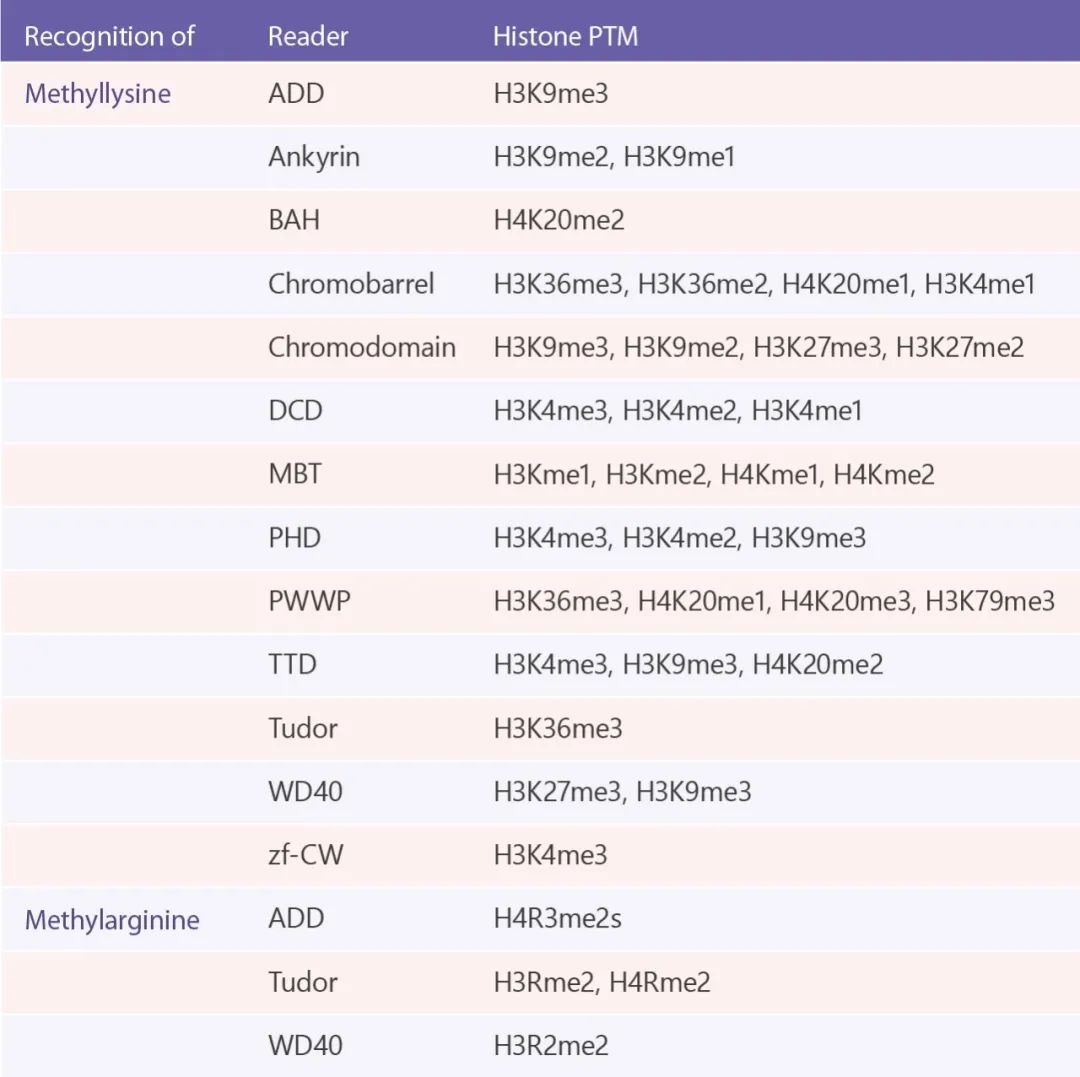Viewport: 1080px width, 1077px height.
Task: Click the MBT reader cell
Action: pyautogui.click(x=295, y=474)
